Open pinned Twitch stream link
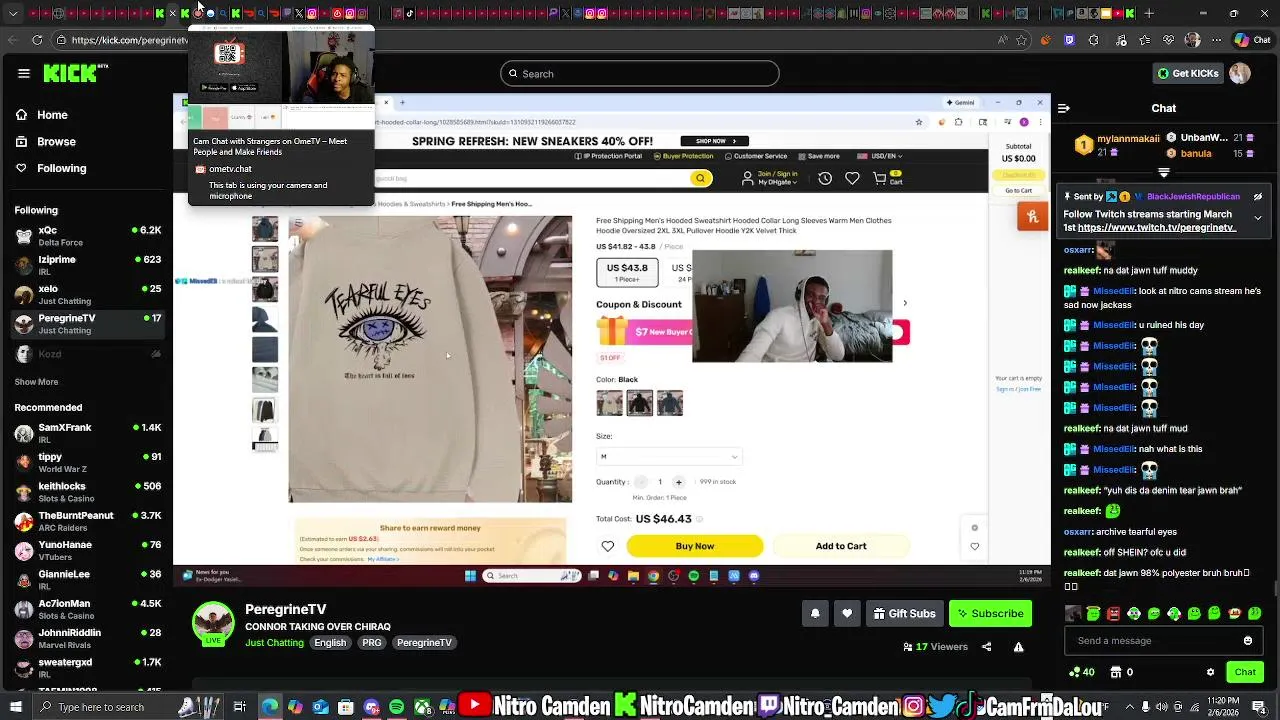This screenshot has height=720, width=1280. [1157, 228]
